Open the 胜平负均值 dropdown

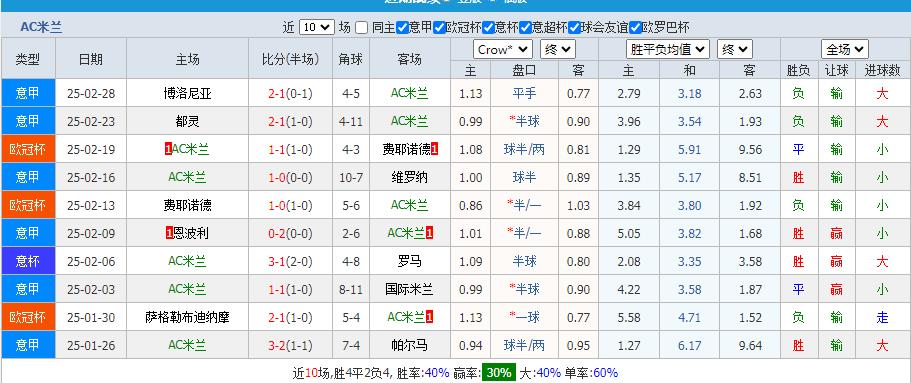pyautogui.click(x=668, y=49)
